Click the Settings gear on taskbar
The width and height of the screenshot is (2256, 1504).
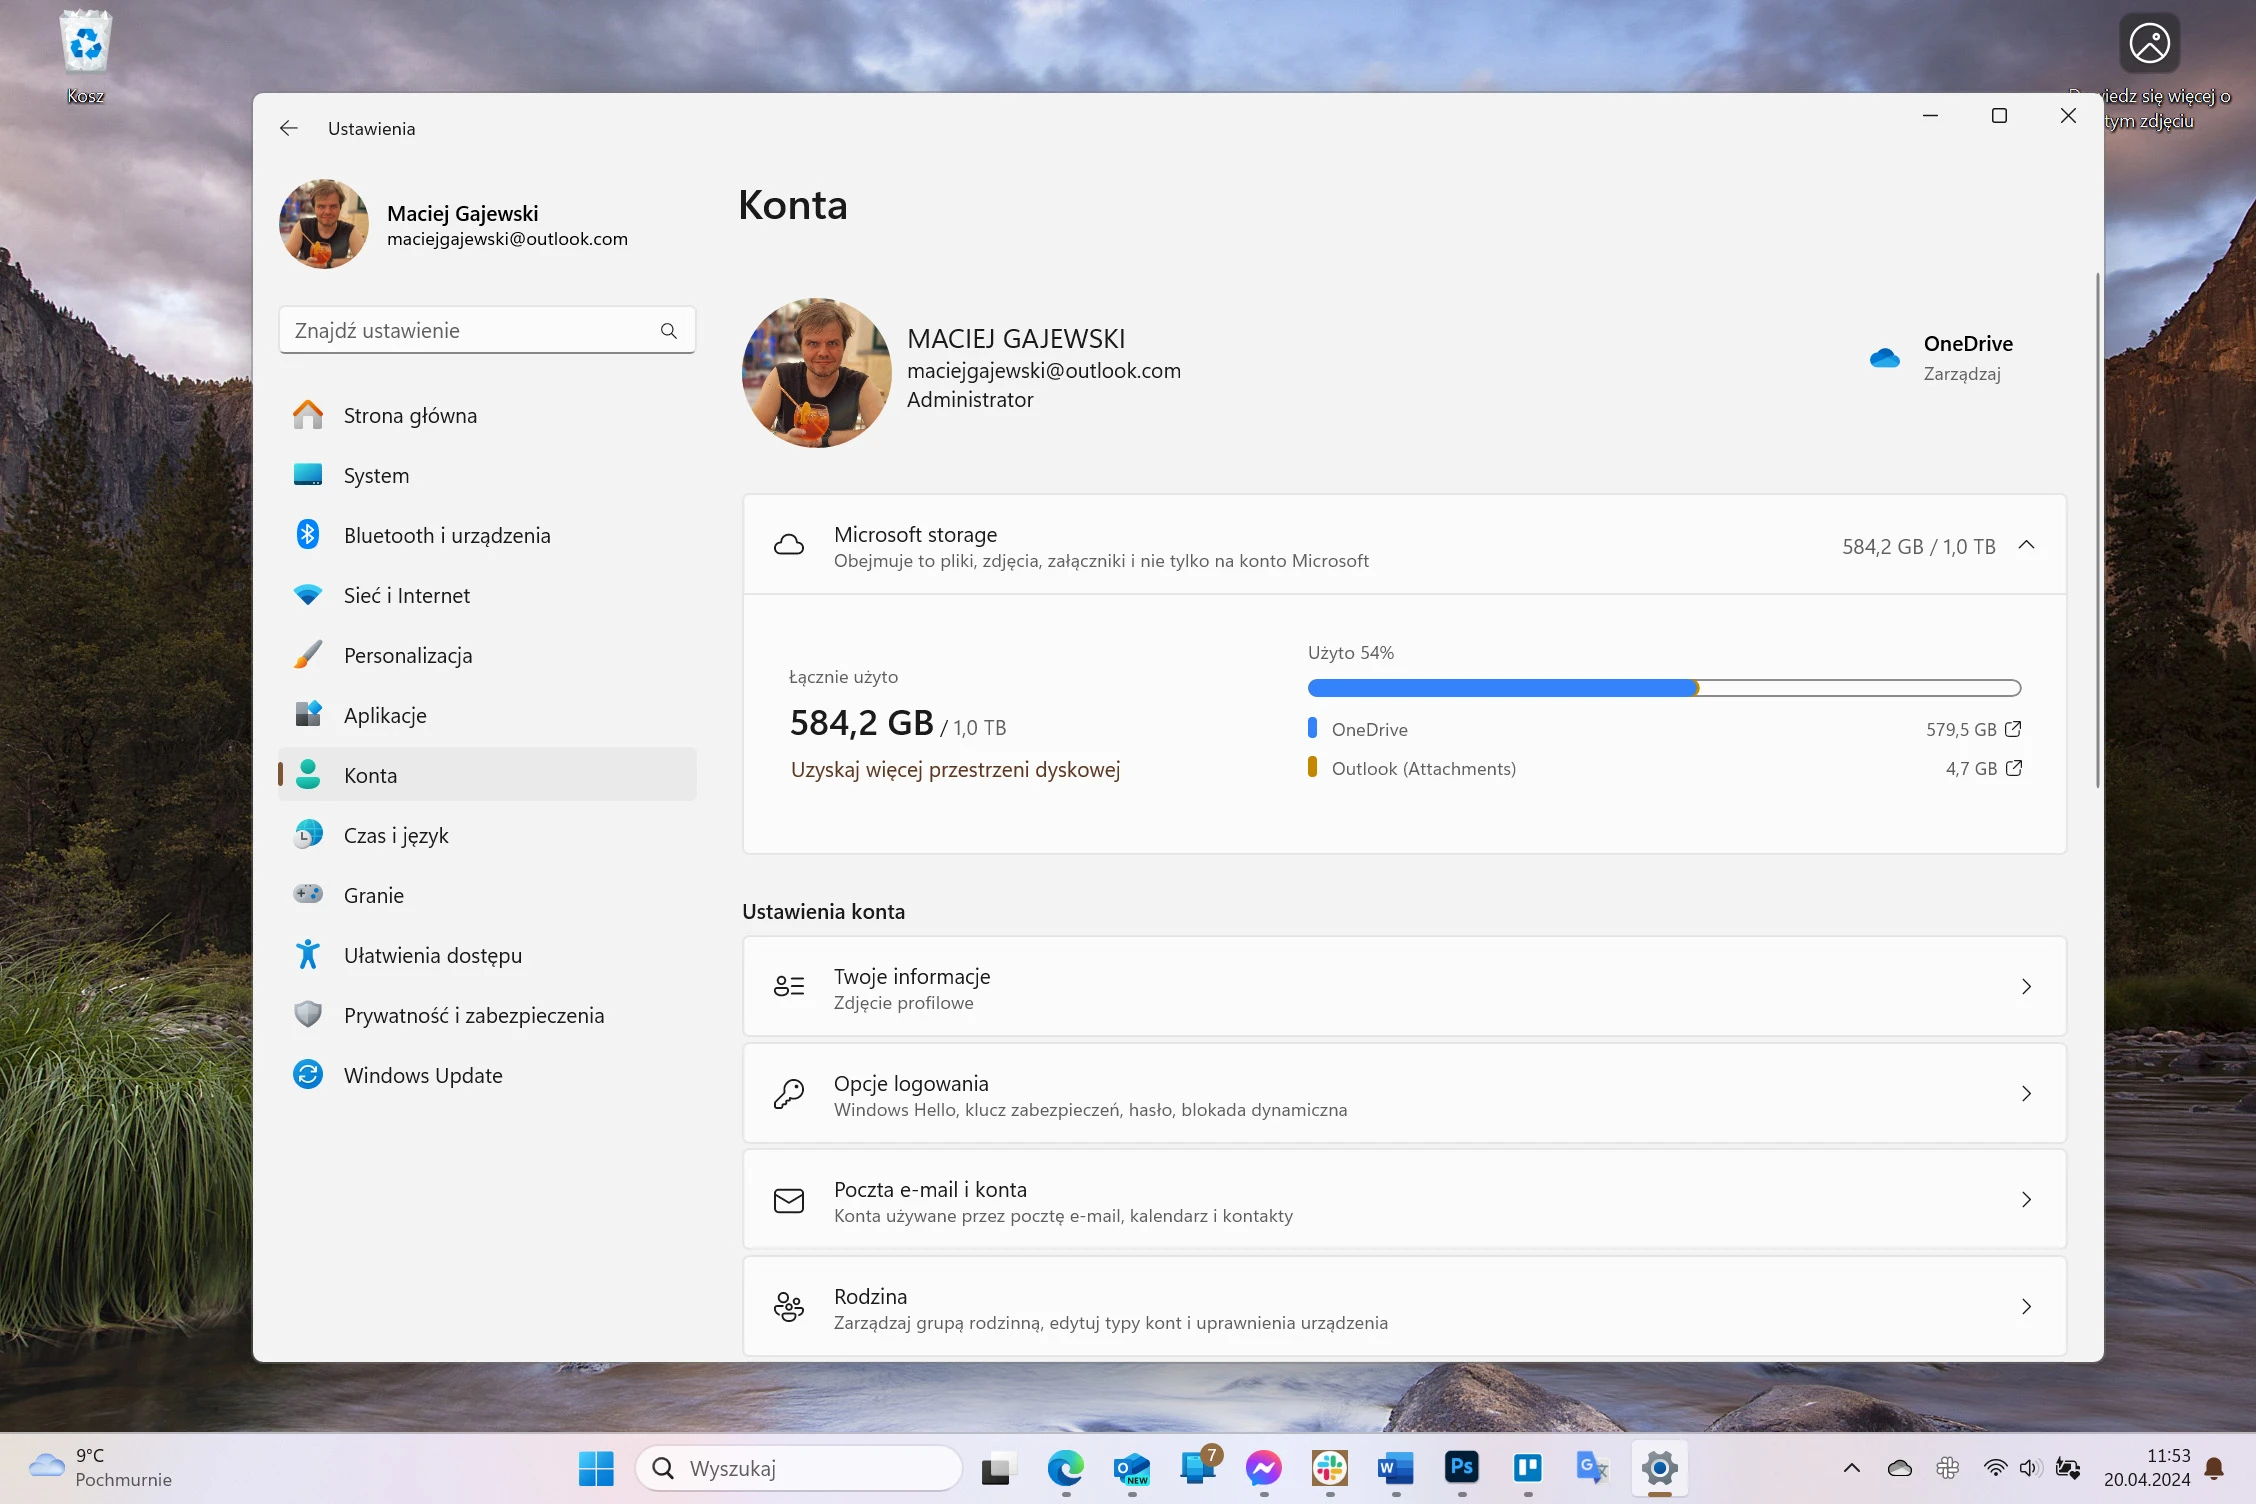[x=1659, y=1468]
